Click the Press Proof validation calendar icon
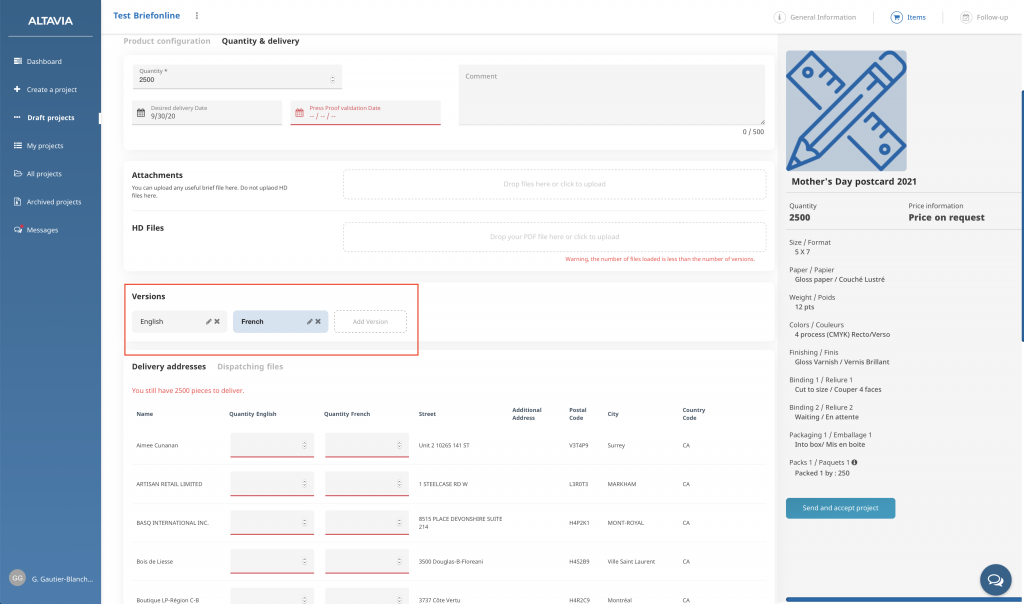Image resolution: width=1024 pixels, height=604 pixels. [299, 113]
